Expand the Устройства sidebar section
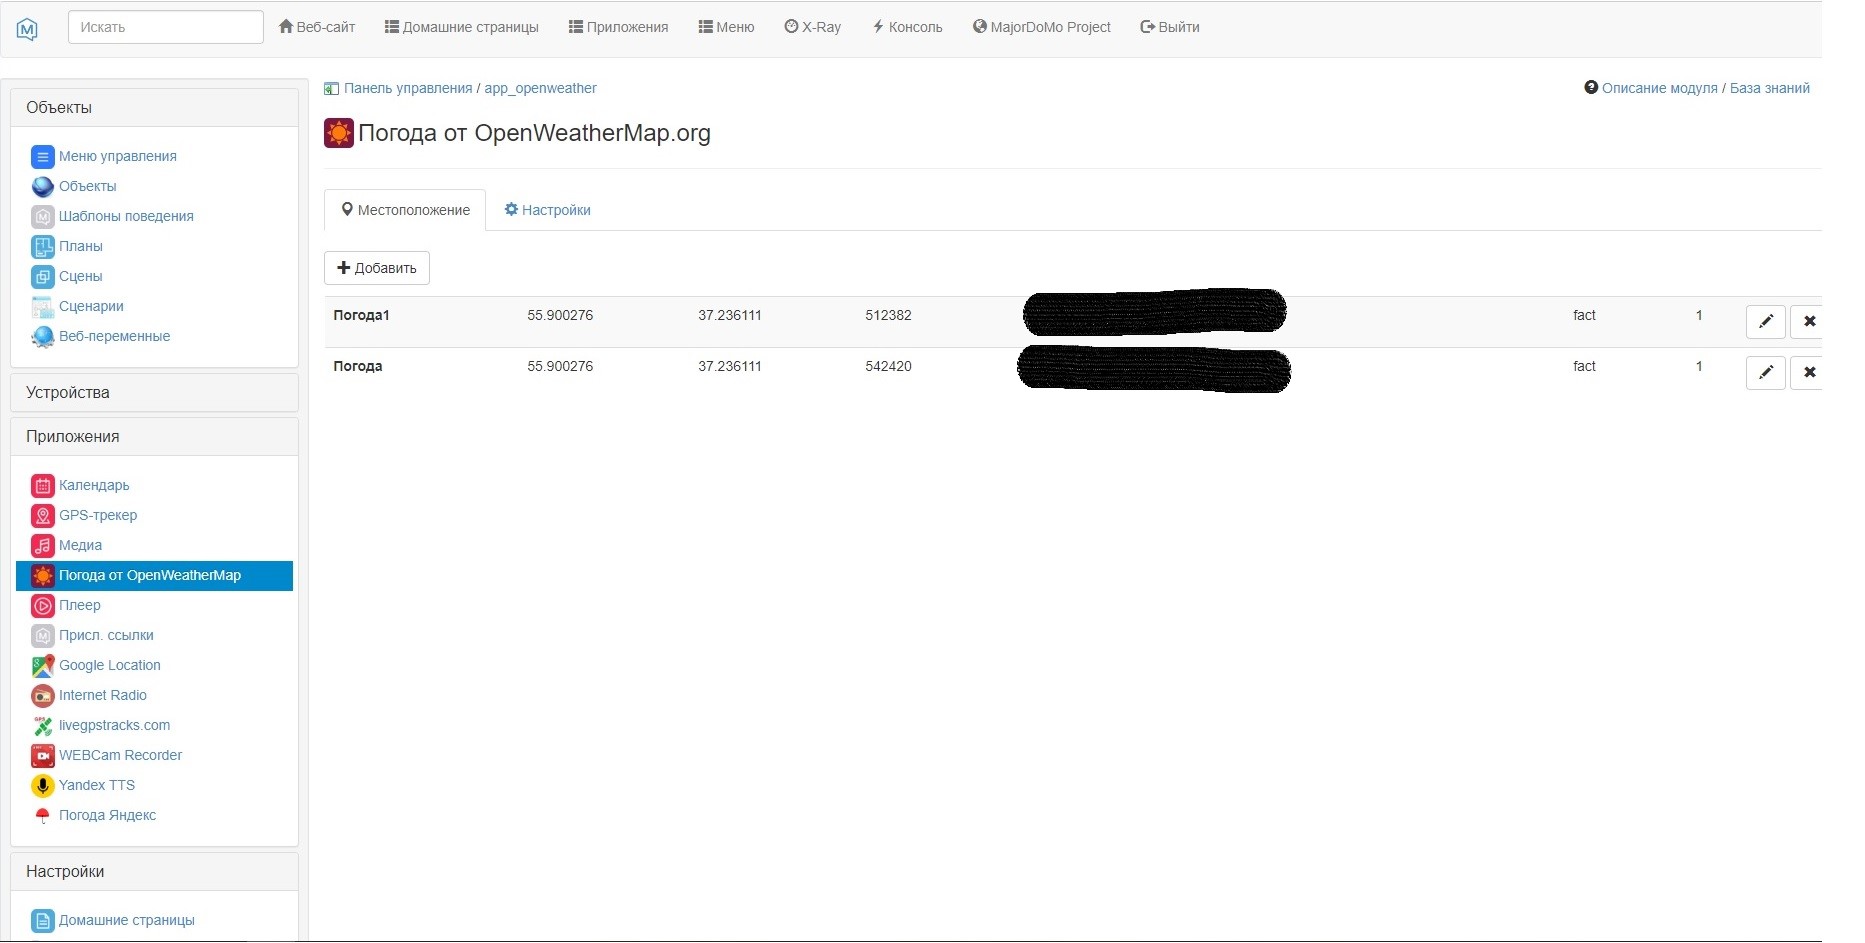The height and width of the screenshot is (943, 1865). pos(154,393)
